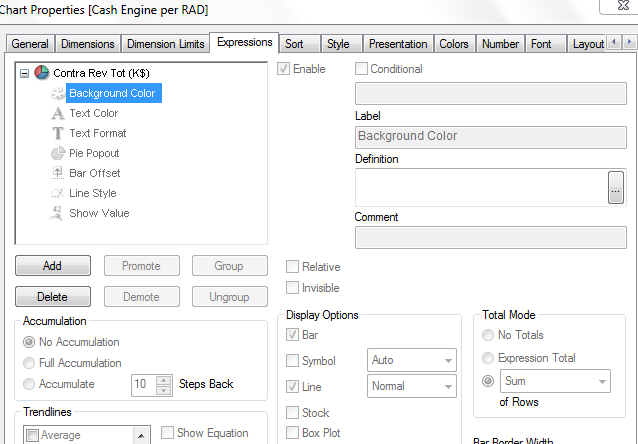
Task: Toggle the Symbol display option checkbox
Action: 293,360
